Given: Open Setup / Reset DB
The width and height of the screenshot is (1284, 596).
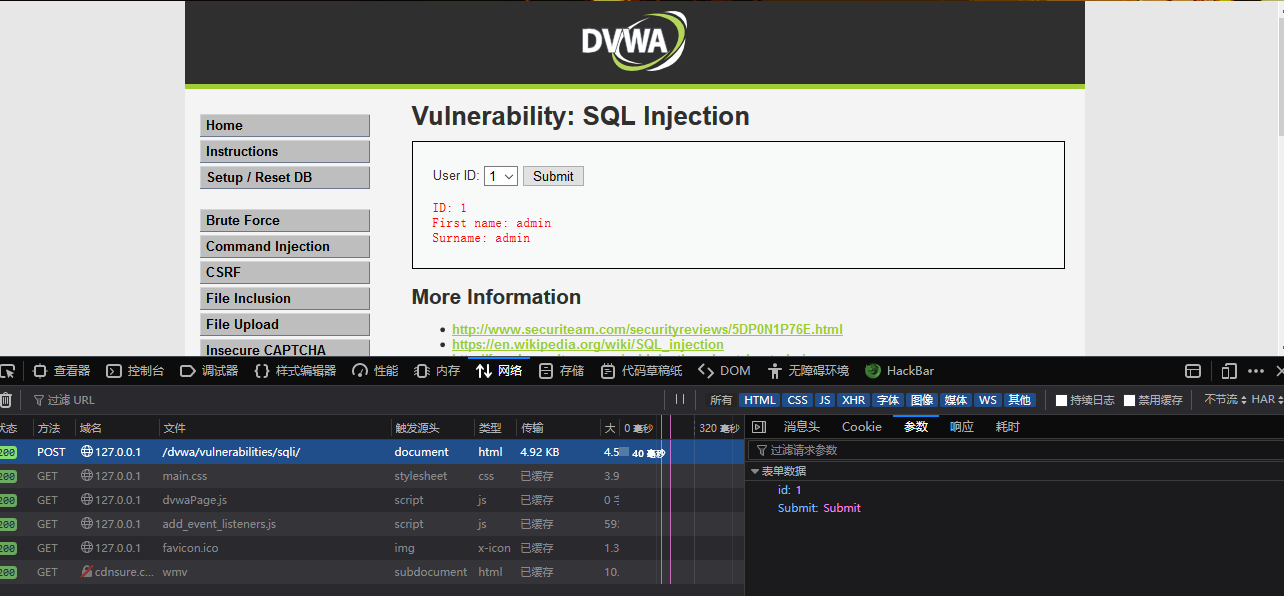Looking at the screenshot, I should 285,177.
